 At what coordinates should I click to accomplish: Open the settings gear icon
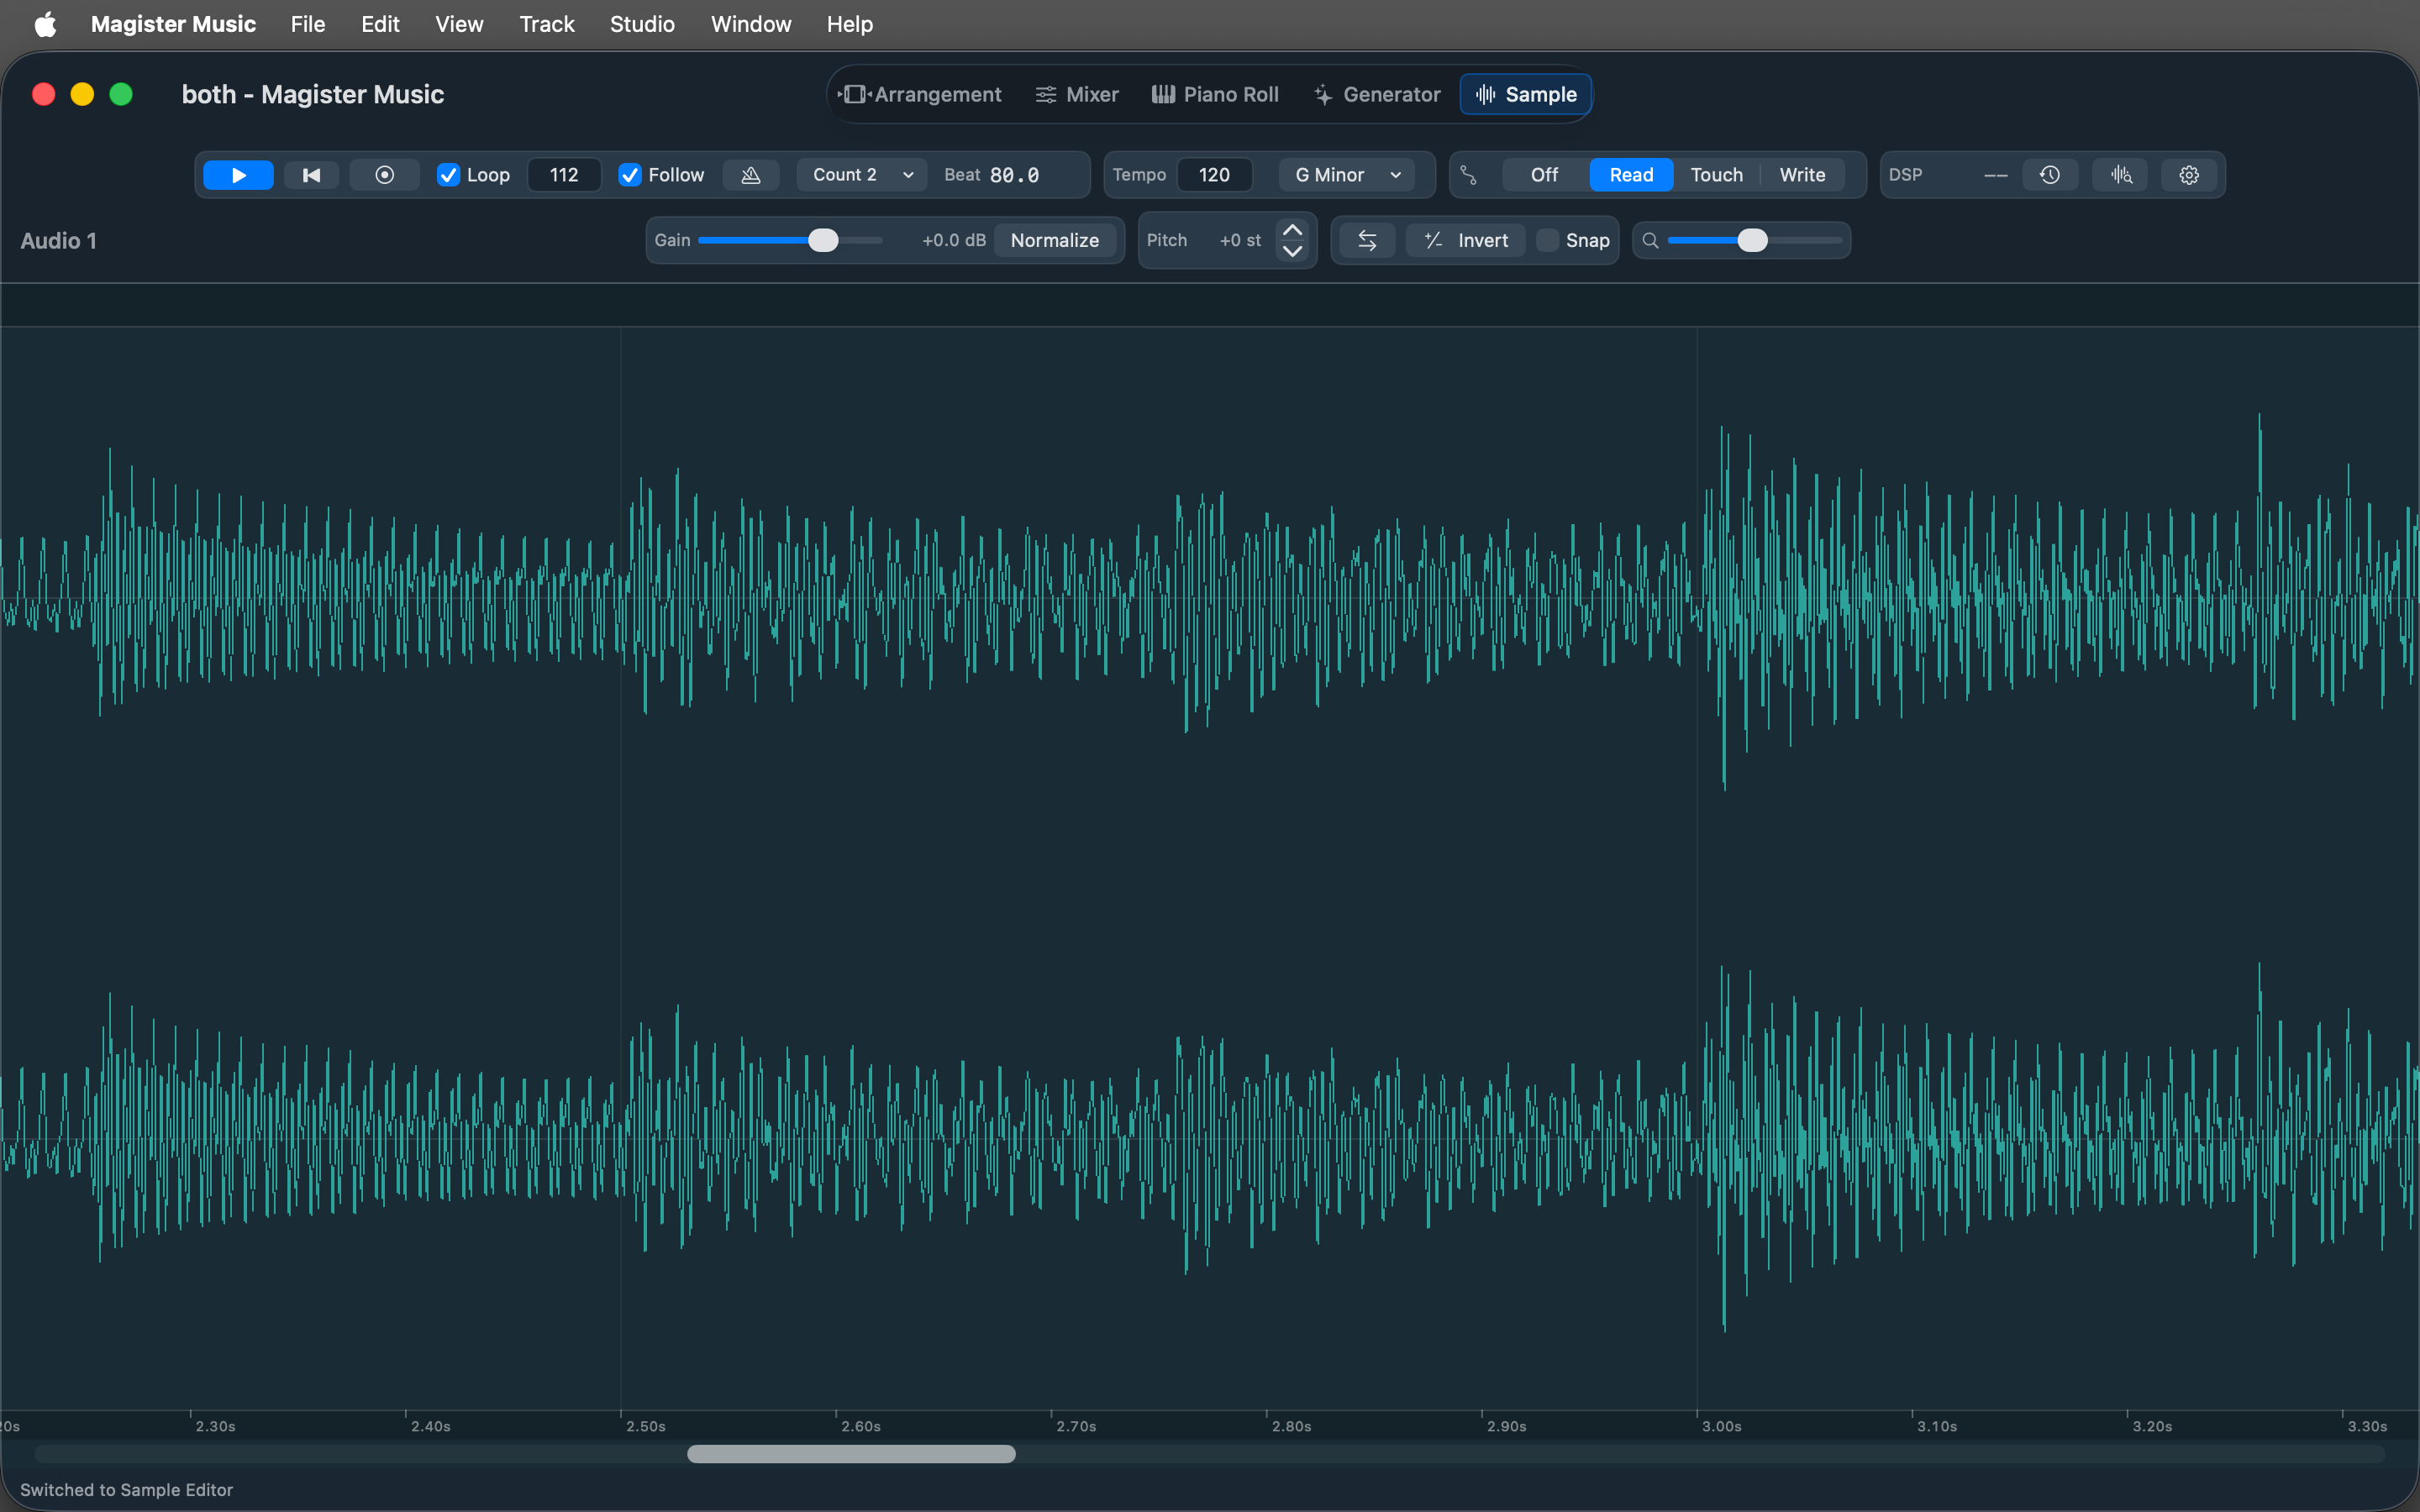pos(2189,175)
